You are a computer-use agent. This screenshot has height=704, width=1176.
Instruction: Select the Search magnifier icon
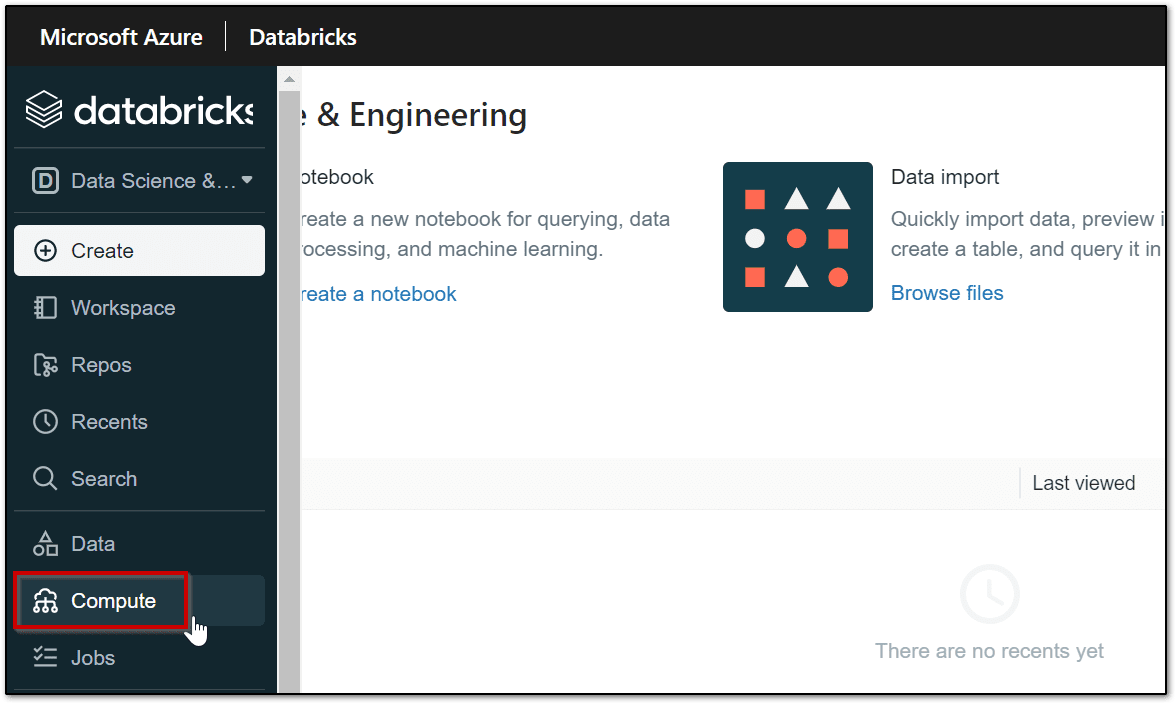[45, 478]
